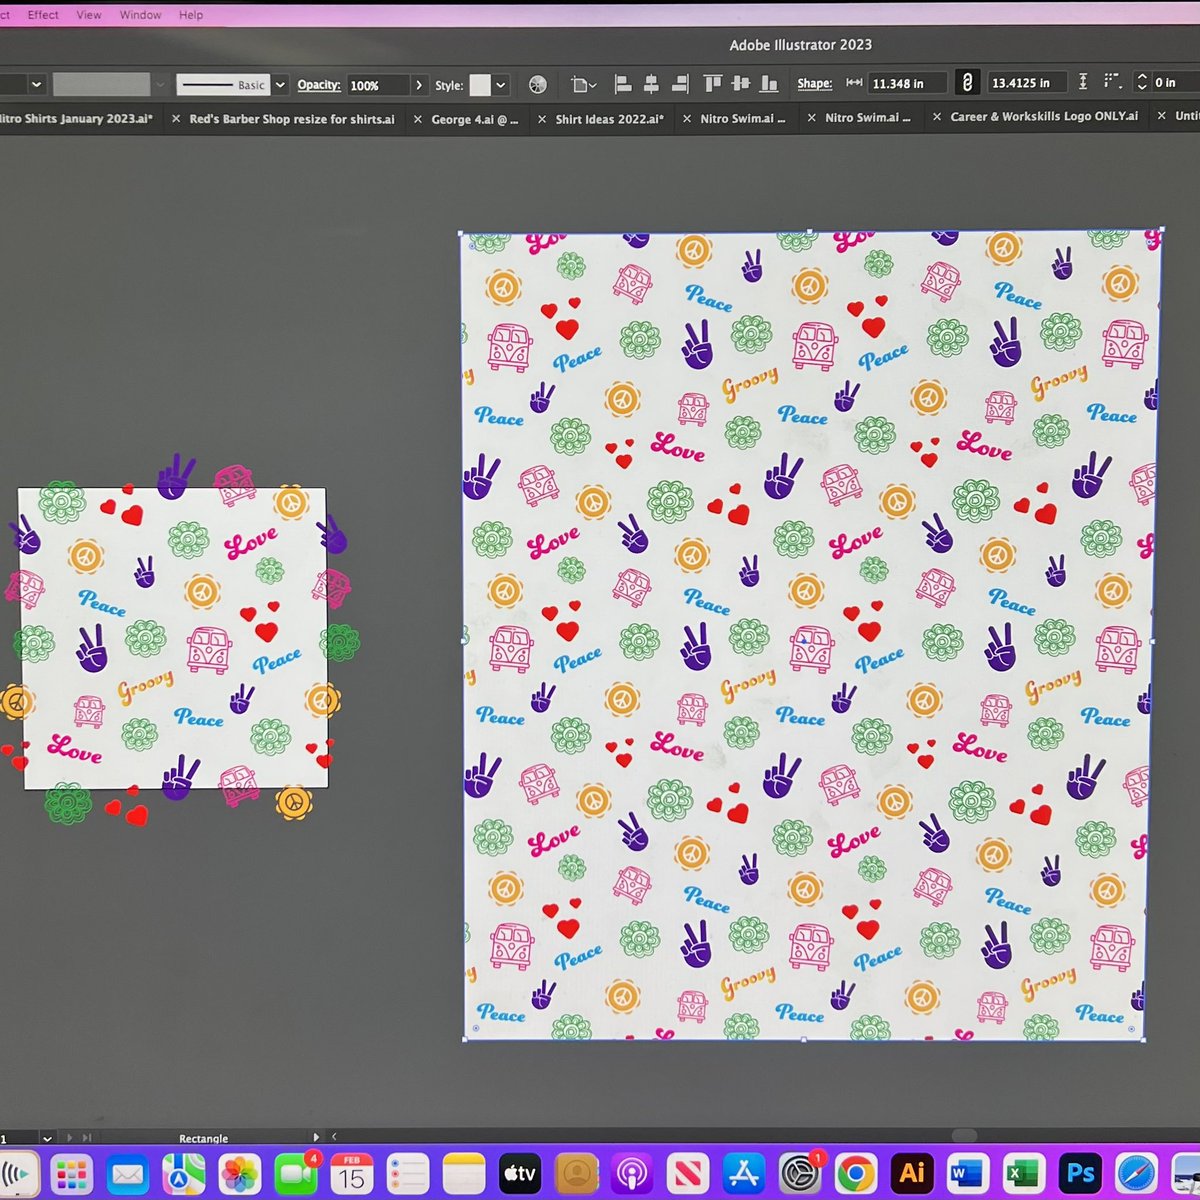Open Safari from the Dock
The image size is (1200, 1200).
(1137, 1173)
